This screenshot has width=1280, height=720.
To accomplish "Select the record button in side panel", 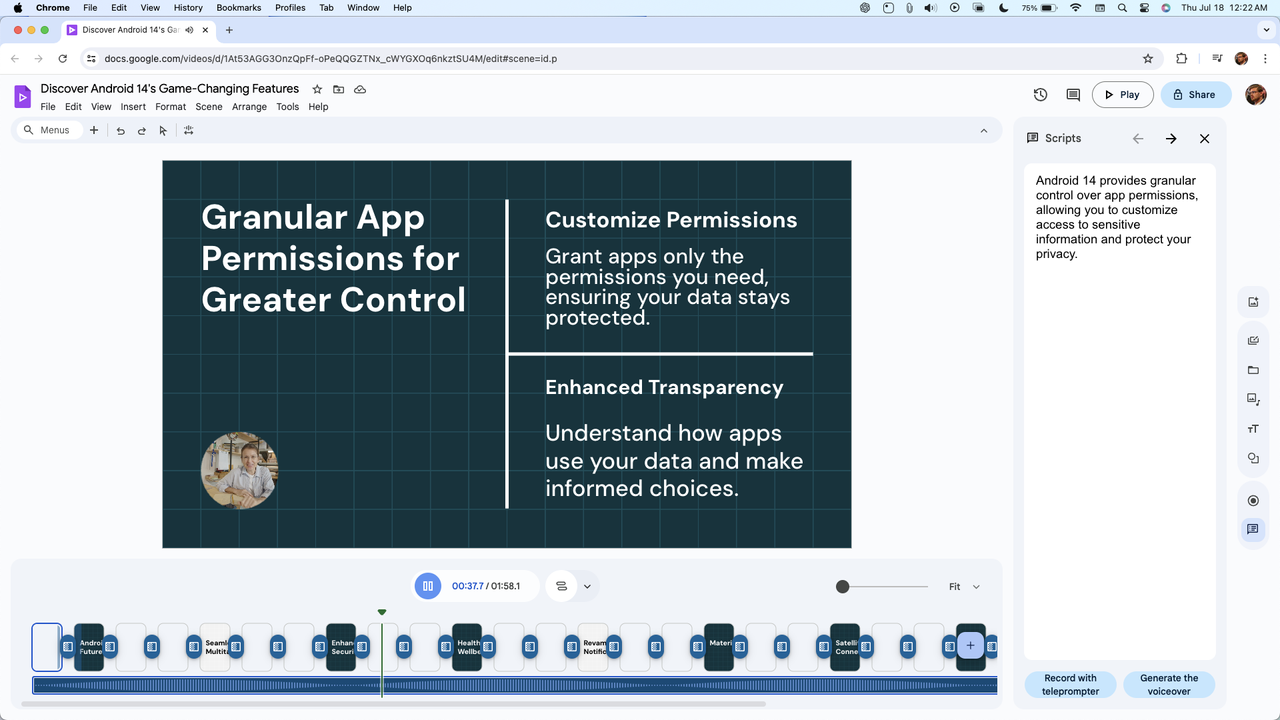I will click(1253, 501).
